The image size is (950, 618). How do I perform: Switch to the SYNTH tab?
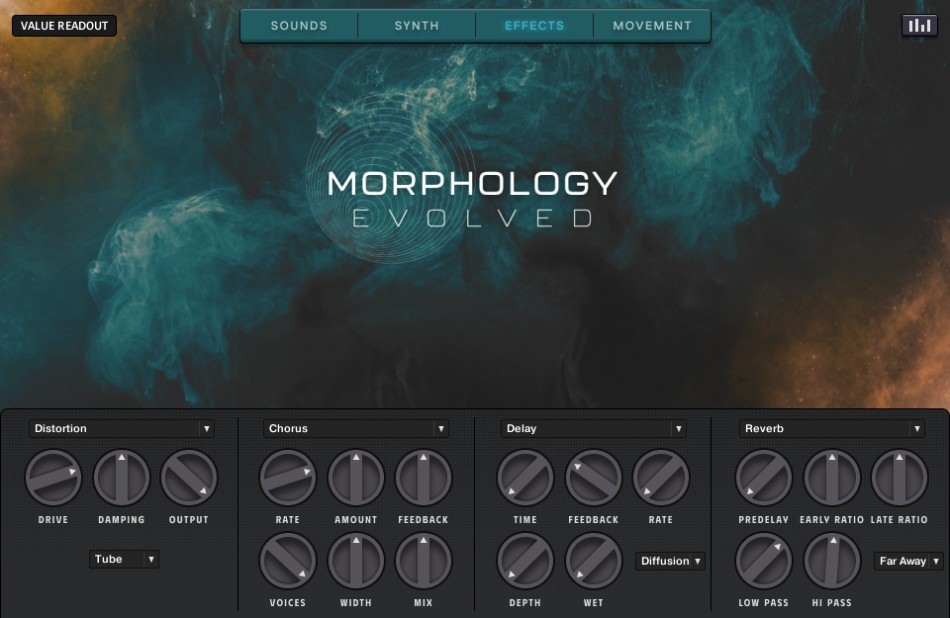(x=416, y=25)
